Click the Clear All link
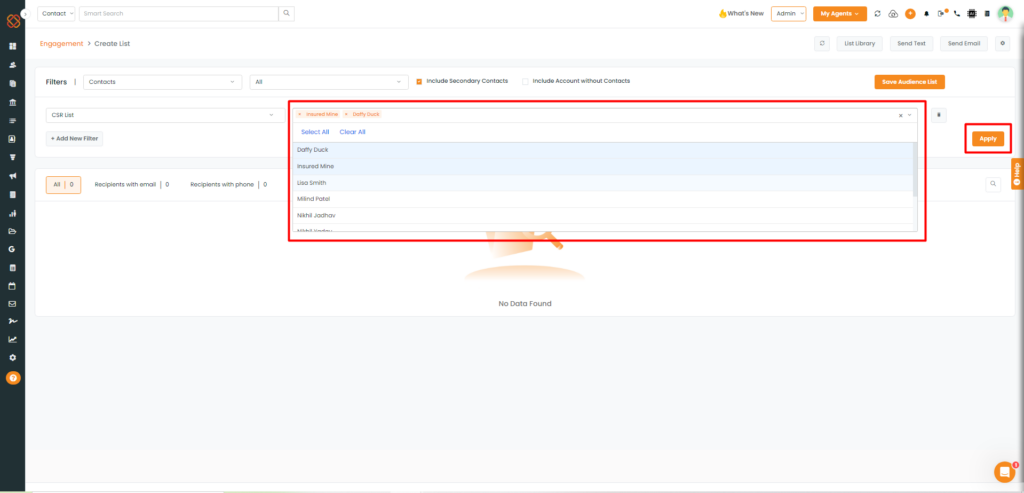The height and width of the screenshot is (493, 1024). (x=353, y=132)
